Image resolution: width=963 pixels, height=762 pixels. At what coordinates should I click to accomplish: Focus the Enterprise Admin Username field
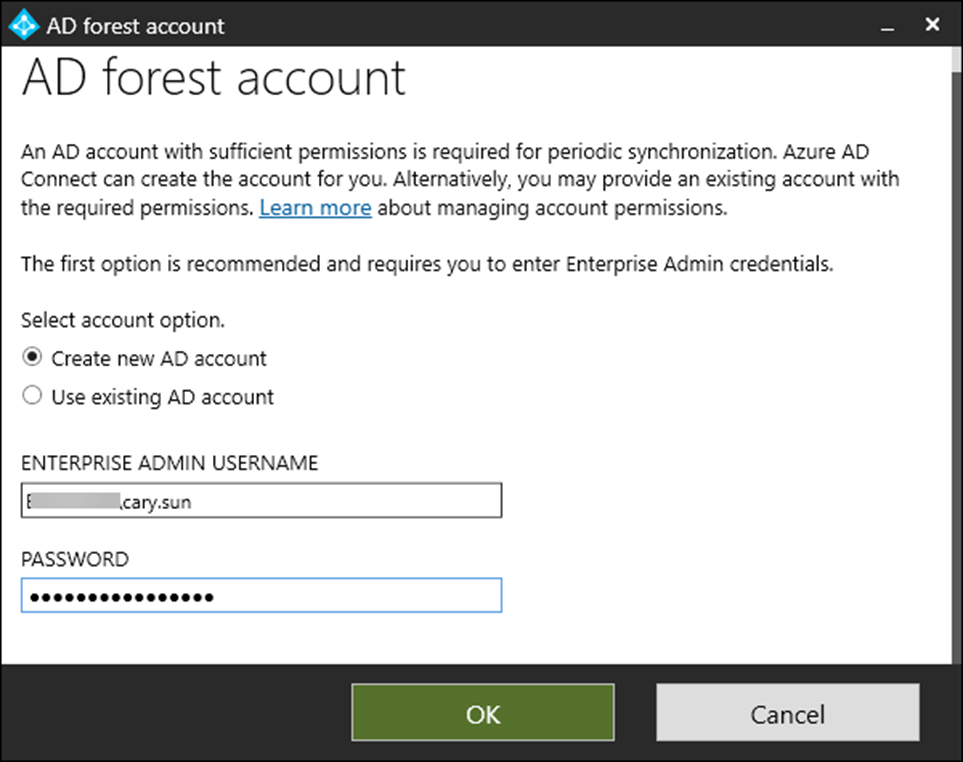click(261, 502)
